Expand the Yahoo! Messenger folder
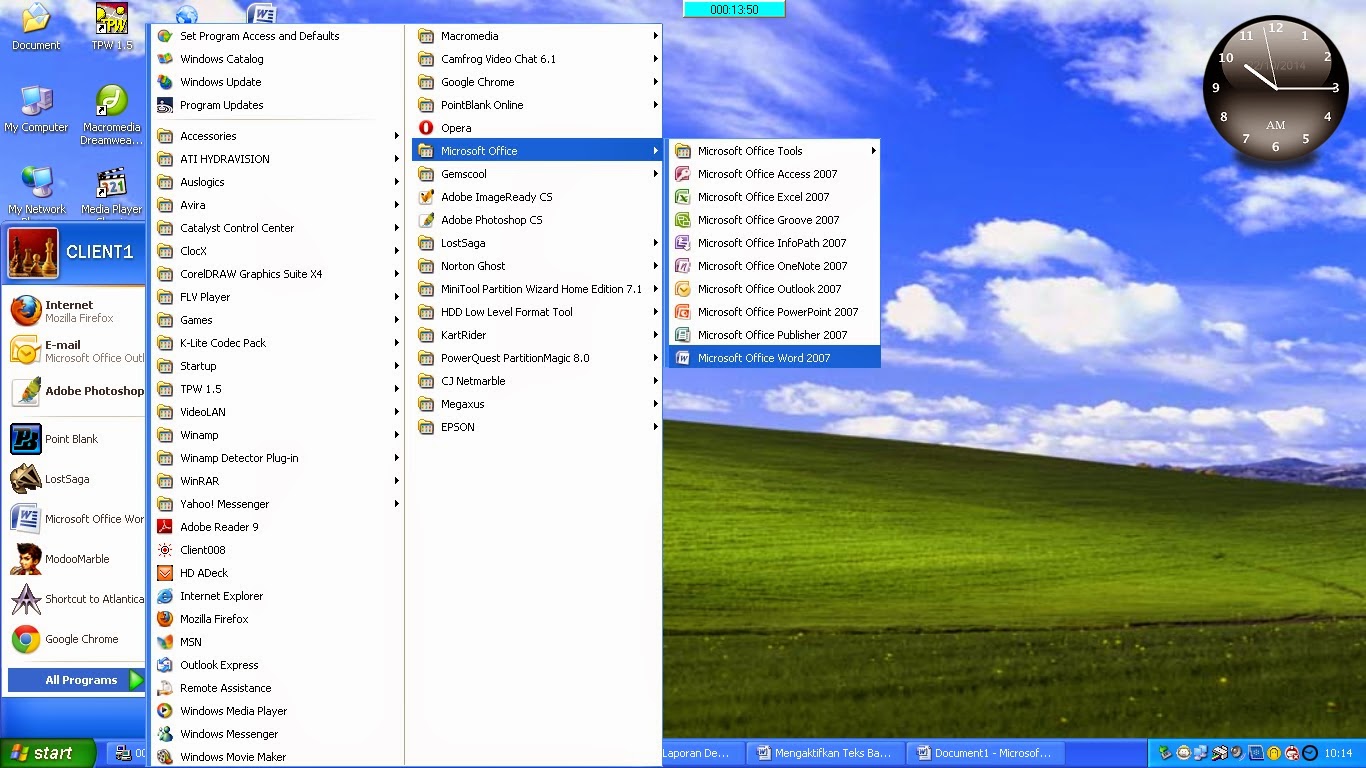The width and height of the screenshot is (1366, 768). 277,504
